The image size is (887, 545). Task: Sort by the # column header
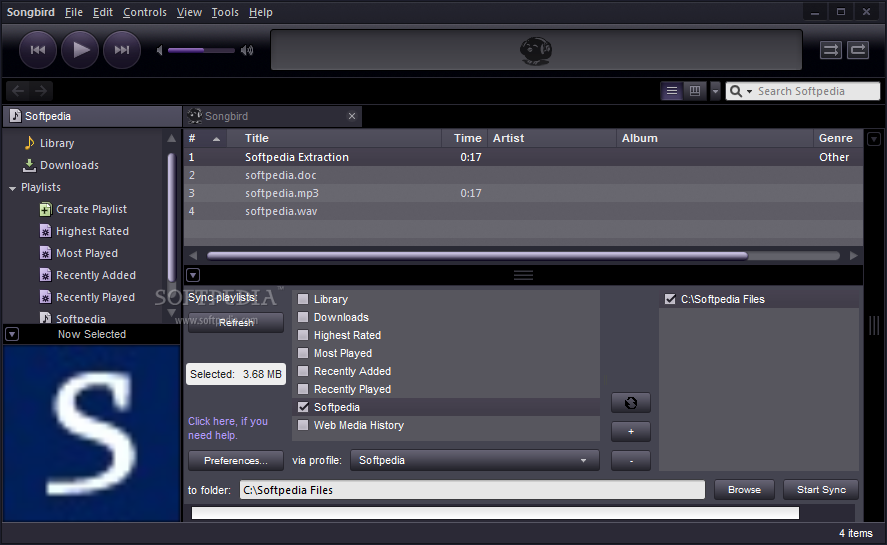pyautogui.click(x=204, y=138)
